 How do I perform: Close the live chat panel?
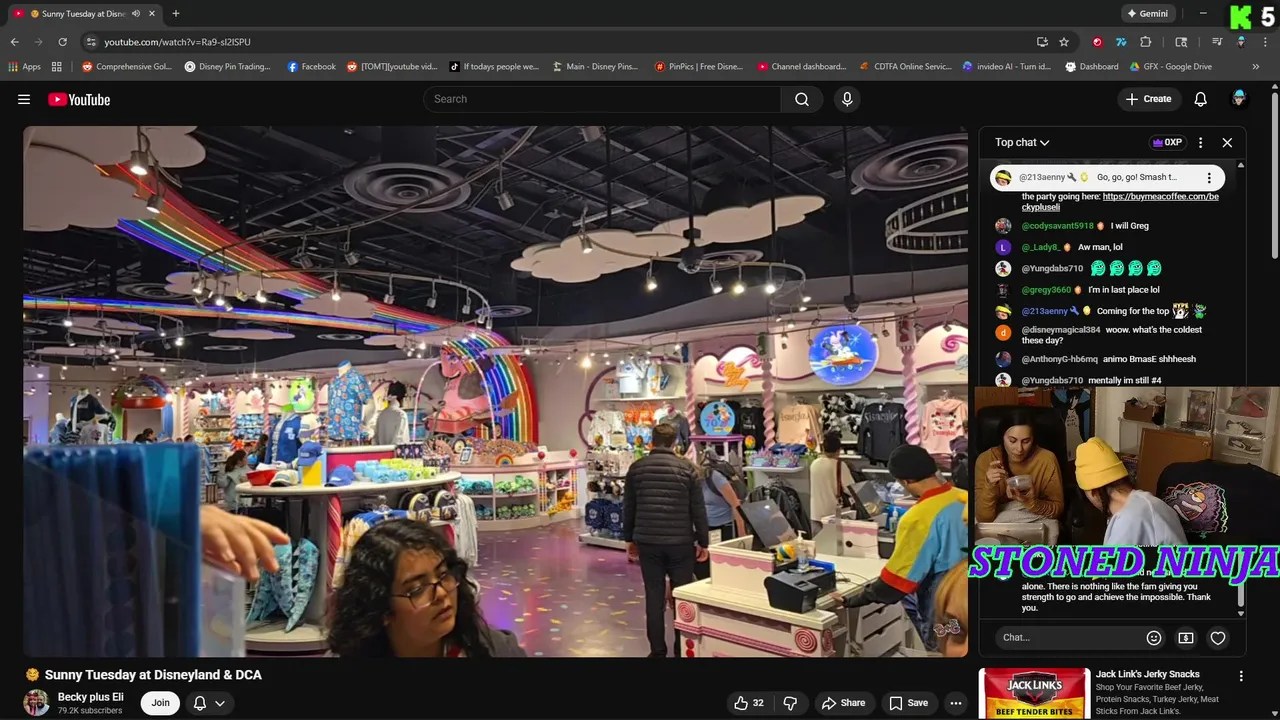click(1227, 142)
